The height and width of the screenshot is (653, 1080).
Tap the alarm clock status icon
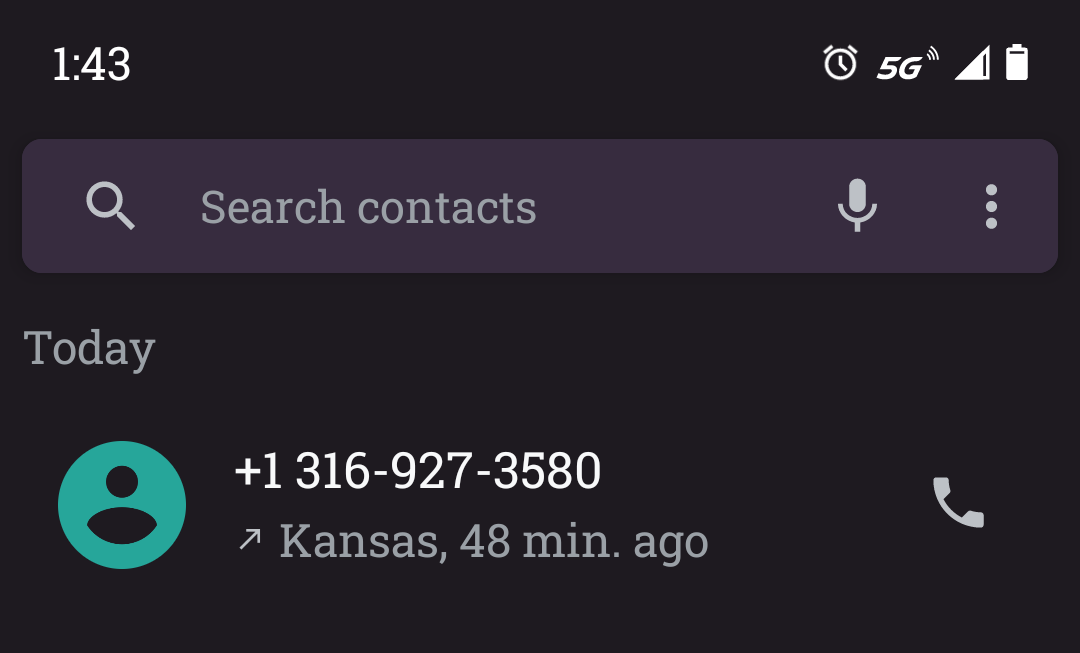840,63
